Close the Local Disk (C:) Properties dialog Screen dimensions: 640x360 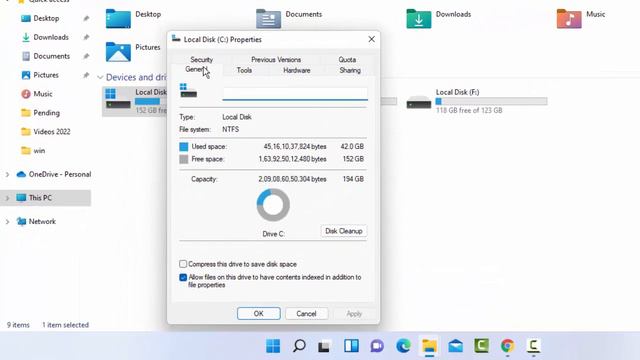[371, 39]
